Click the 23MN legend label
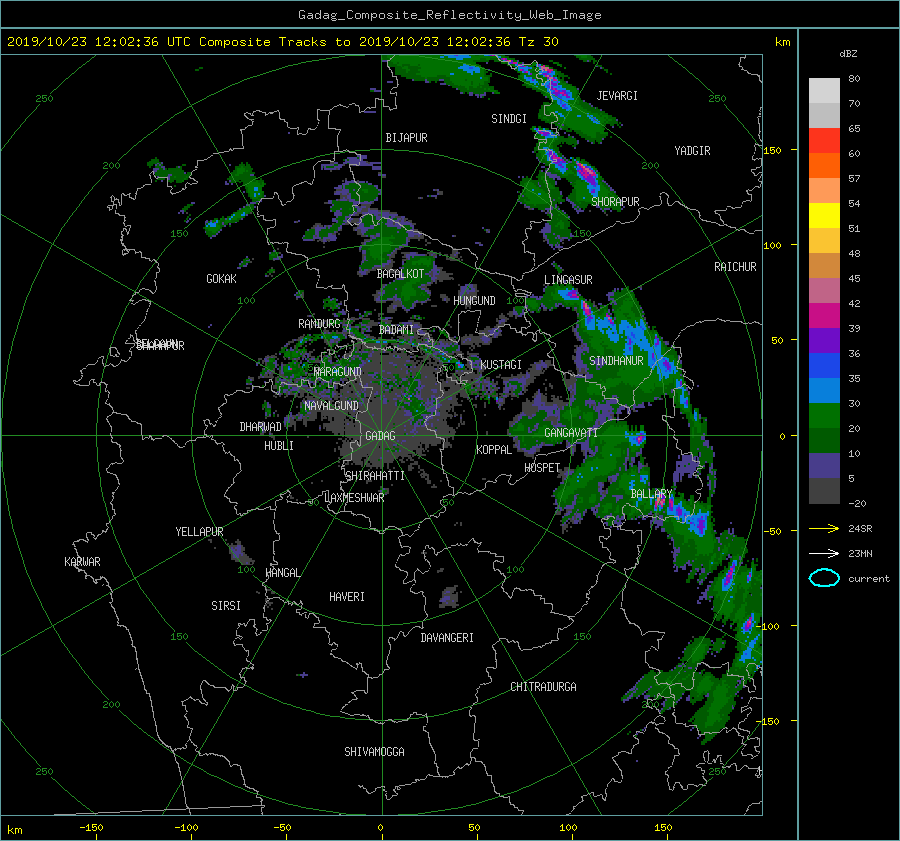 tap(860, 554)
